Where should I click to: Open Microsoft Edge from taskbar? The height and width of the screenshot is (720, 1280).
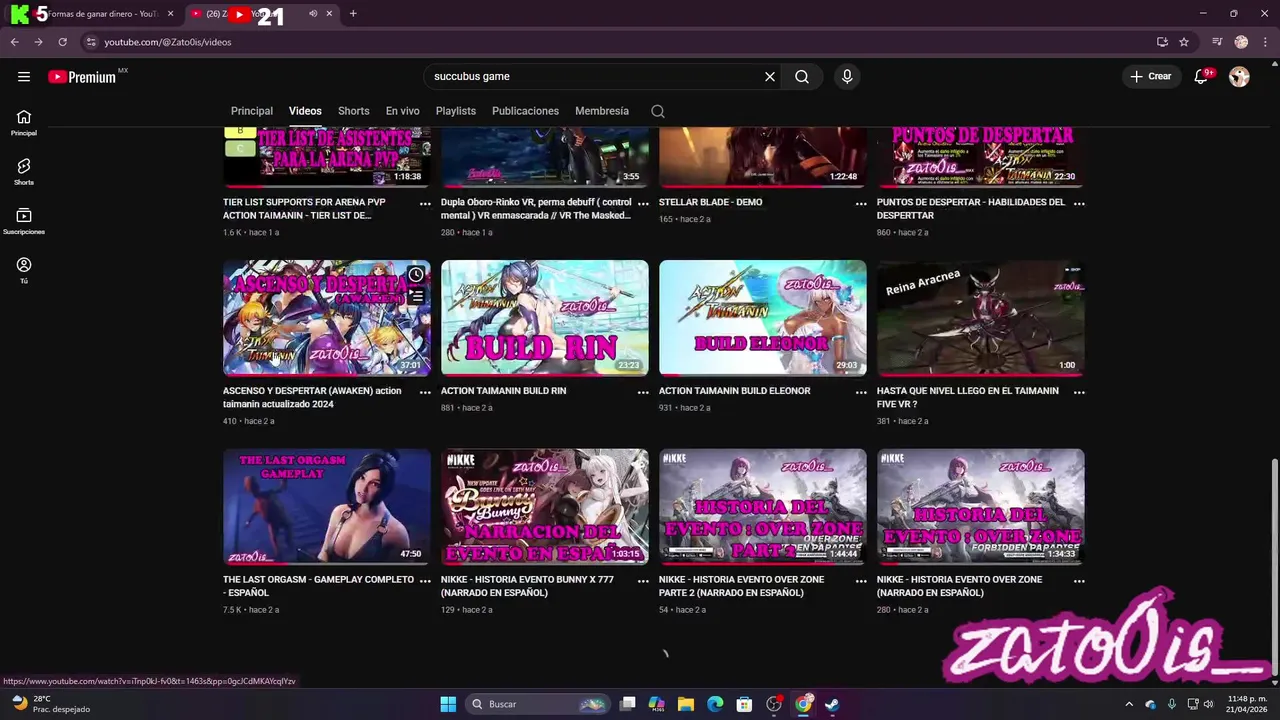pos(715,704)
